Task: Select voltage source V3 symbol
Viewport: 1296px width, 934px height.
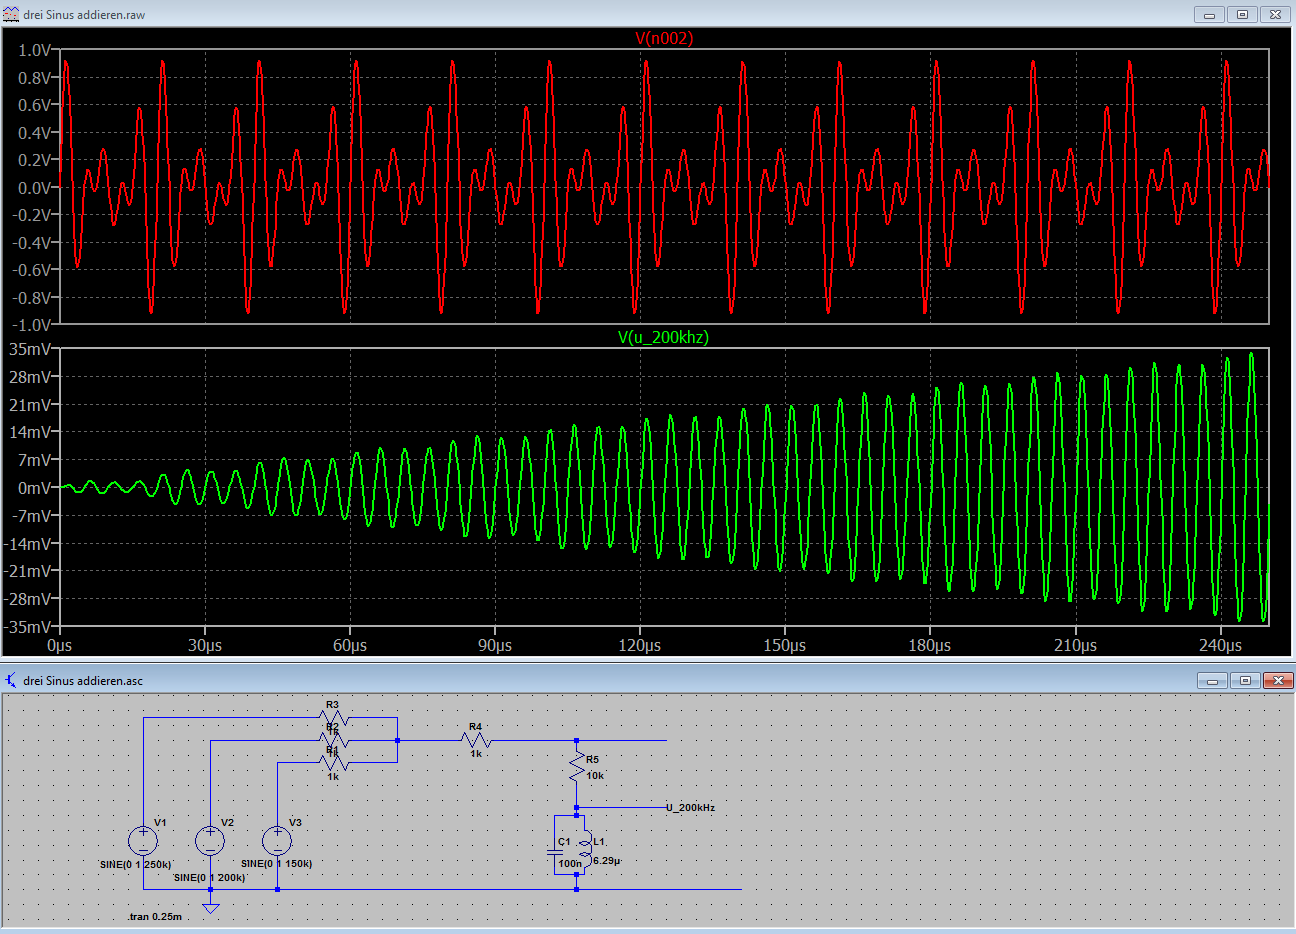Action: [x=277, y=840]
